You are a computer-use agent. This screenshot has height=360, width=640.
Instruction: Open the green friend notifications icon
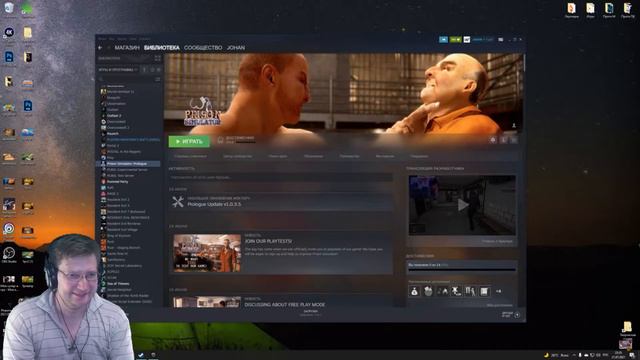456,40
